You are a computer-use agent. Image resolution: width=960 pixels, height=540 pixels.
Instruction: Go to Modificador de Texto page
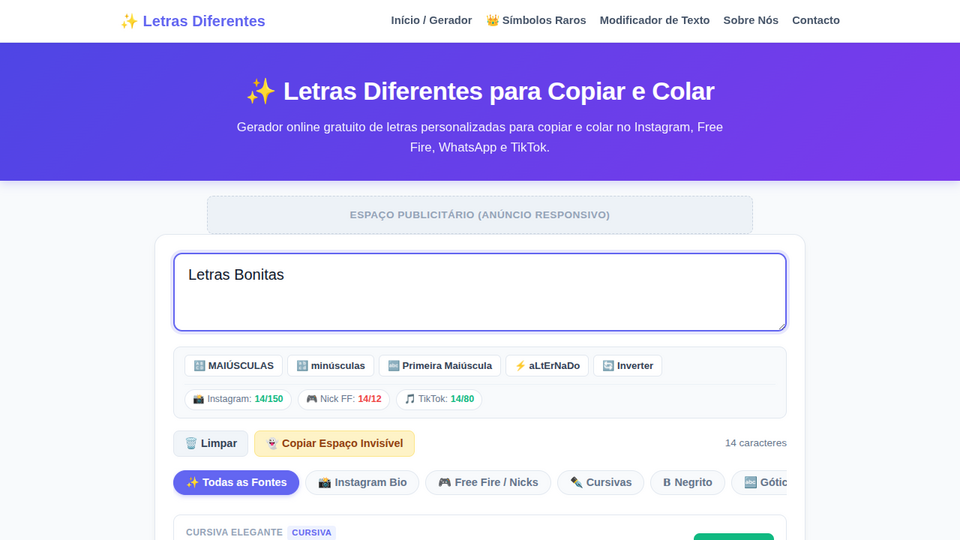pos(654,20)
